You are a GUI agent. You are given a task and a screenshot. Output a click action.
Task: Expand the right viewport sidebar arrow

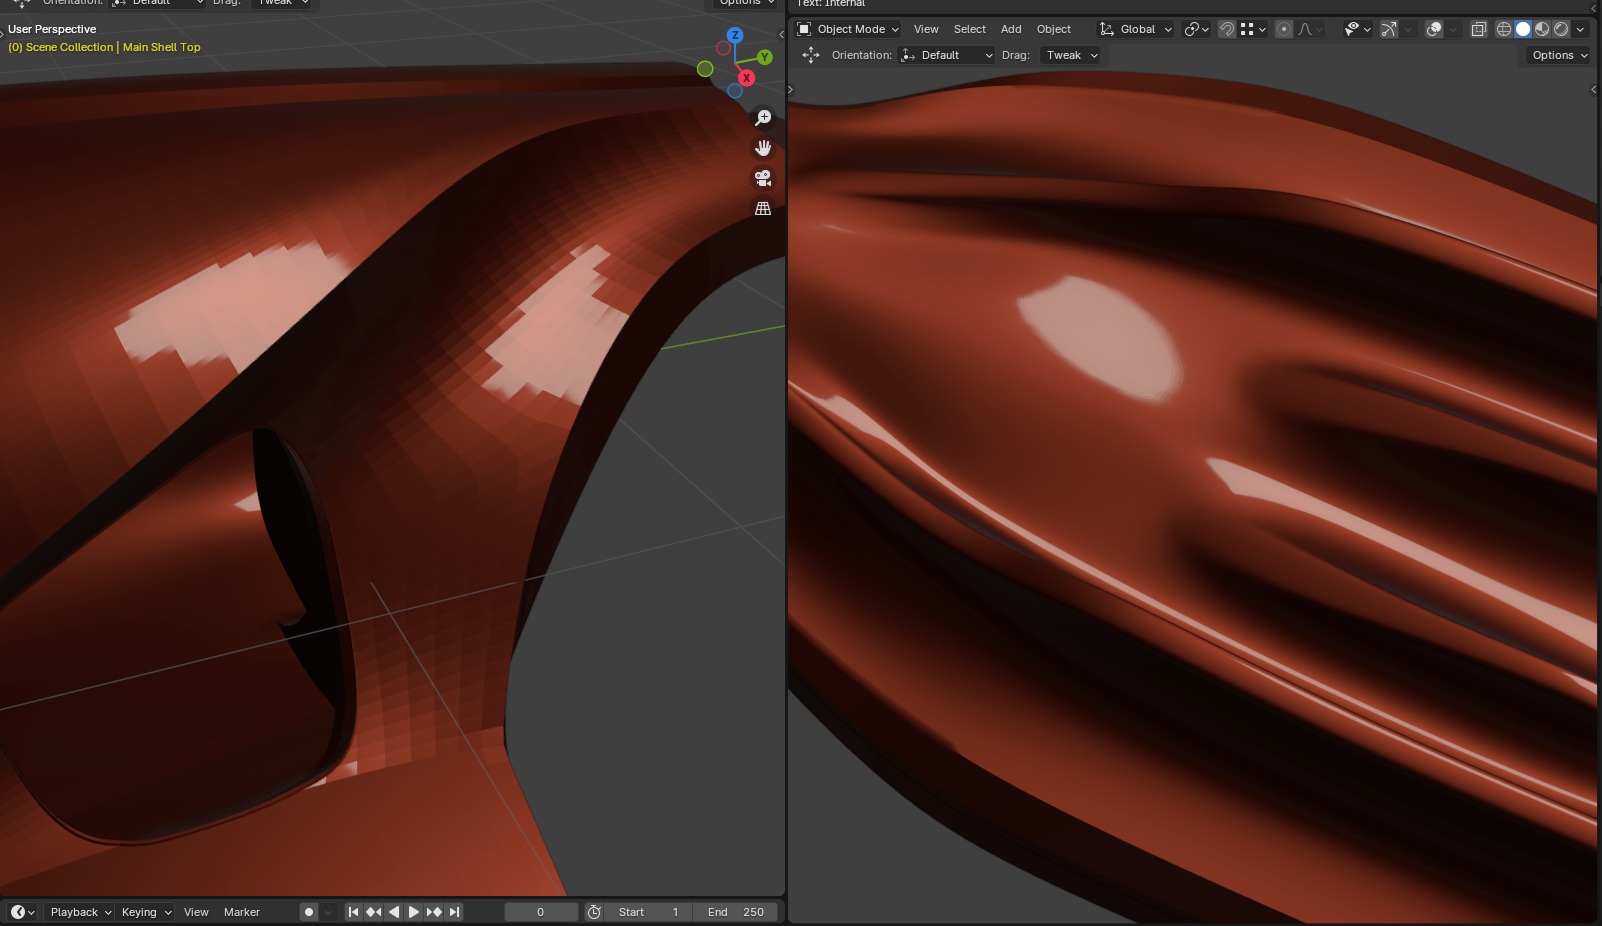tap(1593, 90)
